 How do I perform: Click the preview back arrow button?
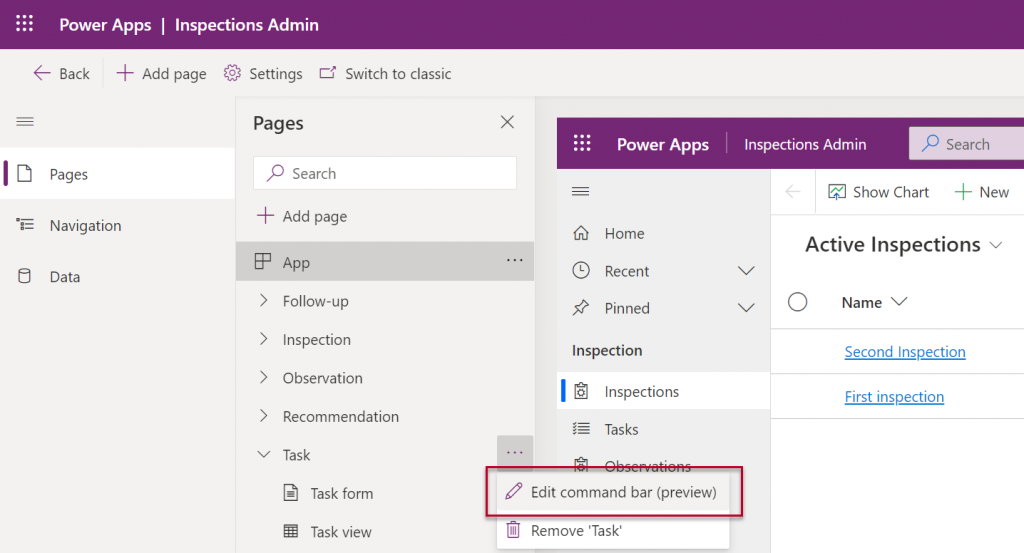click(793, 191)
